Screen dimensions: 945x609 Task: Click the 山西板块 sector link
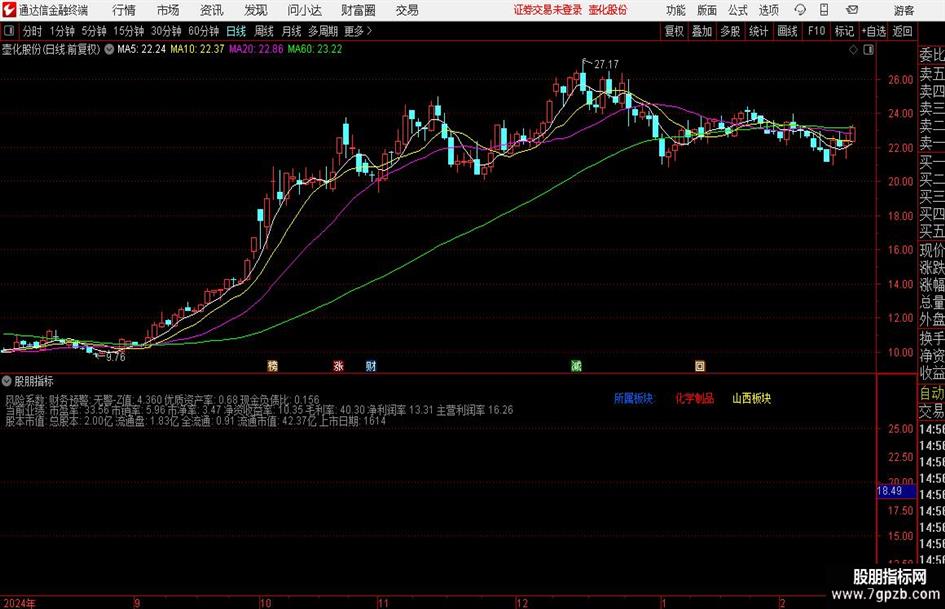click(752, 398)
